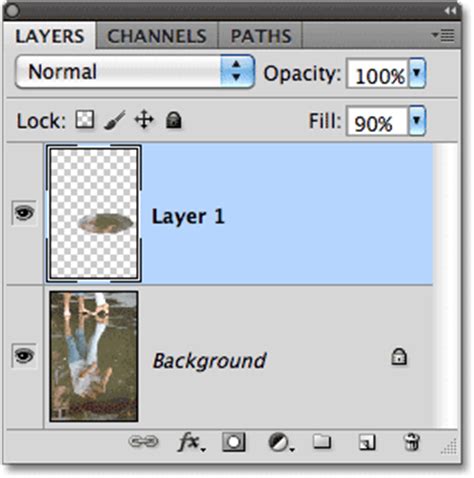Switch to the Paths tab
The width and height of the screenshot is (474, 478).
261,36
